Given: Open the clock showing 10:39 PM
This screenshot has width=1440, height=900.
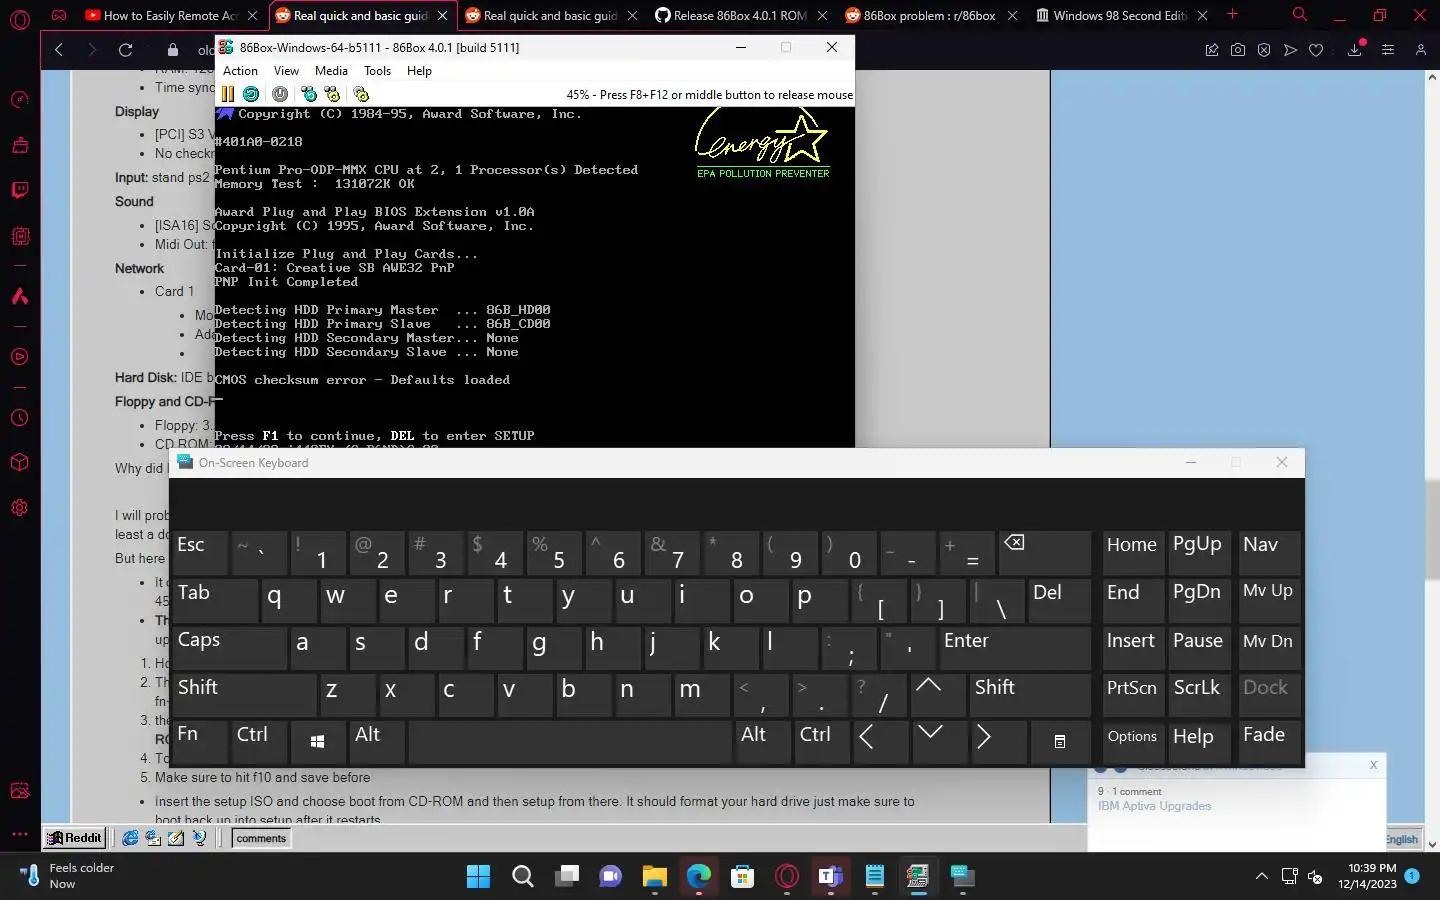Looking at the screenshot, I should pos(1368,876).
